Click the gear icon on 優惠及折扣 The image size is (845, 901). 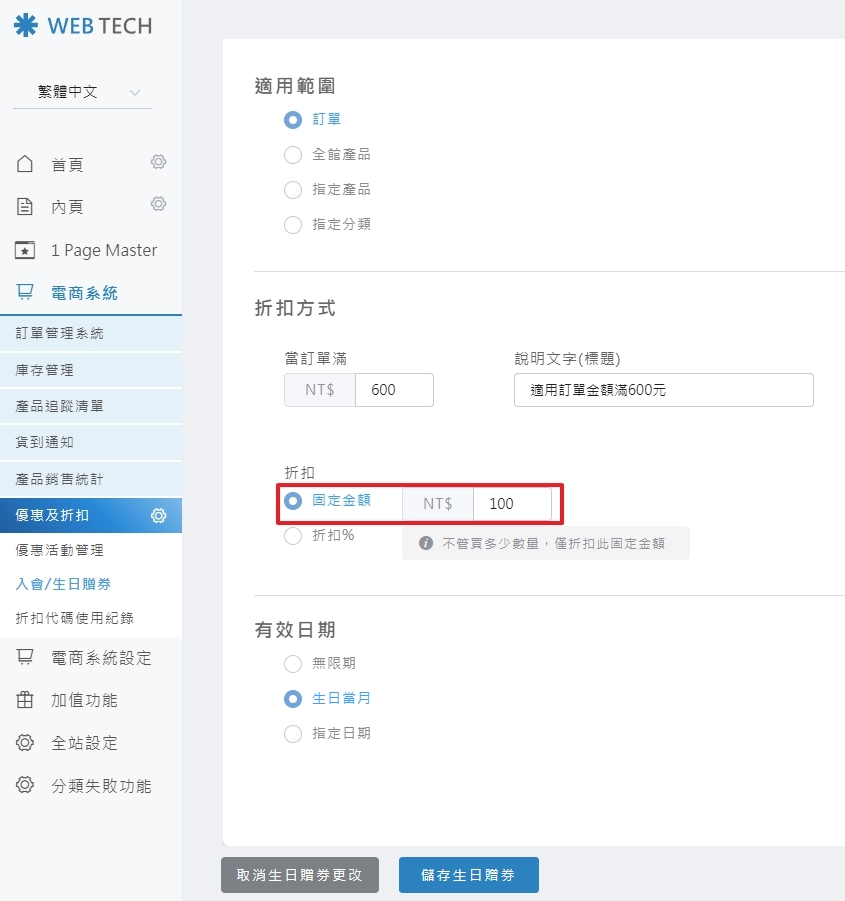pos(158,516)
